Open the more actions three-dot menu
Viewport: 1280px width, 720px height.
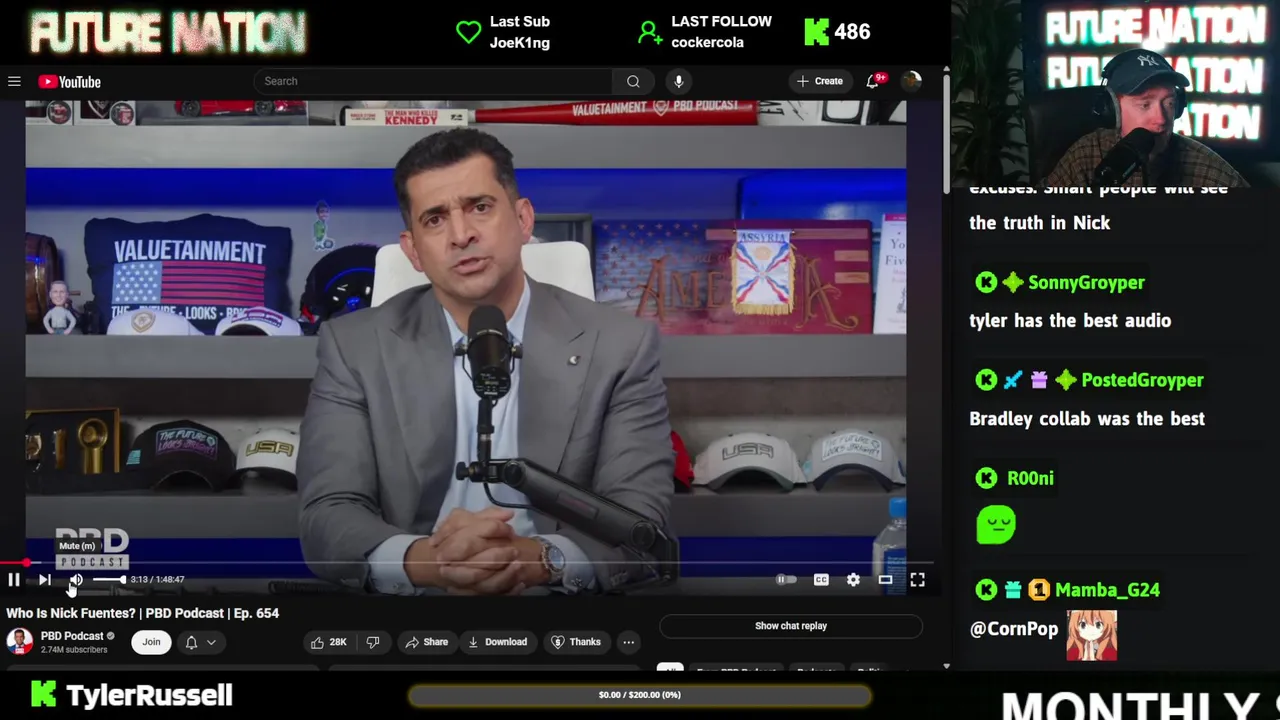pyautogui.click(x=628, y=642)
